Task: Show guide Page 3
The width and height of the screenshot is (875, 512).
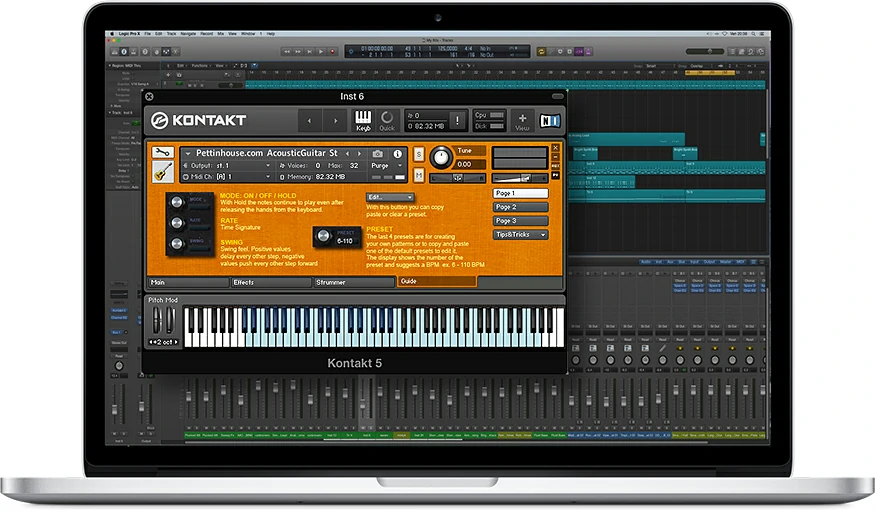Action: point(520,221)
